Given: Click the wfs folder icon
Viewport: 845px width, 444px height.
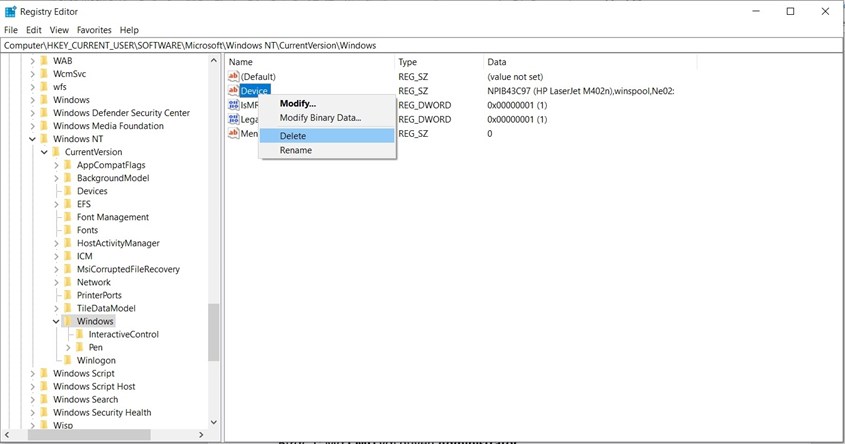Looking at the screenshot, I should pyautogui.click(x=44, y=87).
